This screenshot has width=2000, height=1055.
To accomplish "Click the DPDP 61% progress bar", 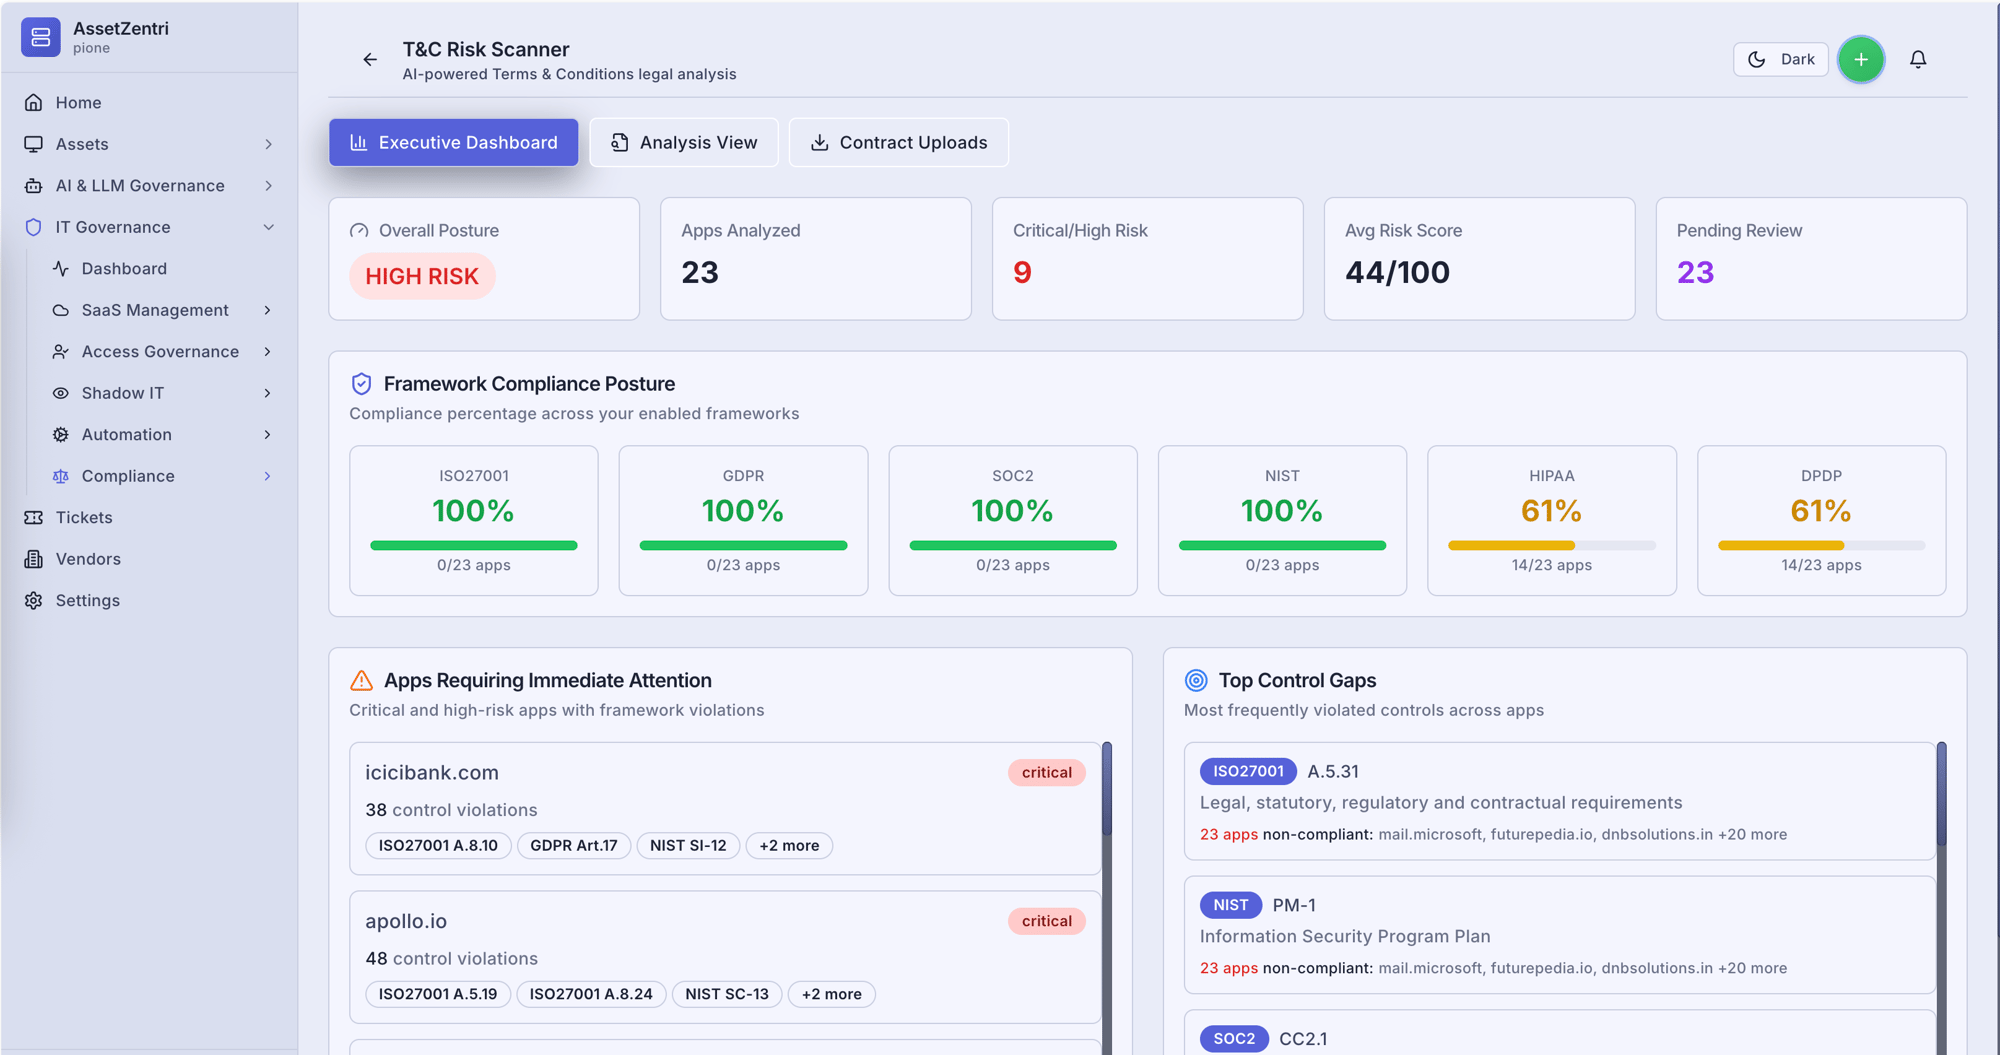I will point(1821,546).
